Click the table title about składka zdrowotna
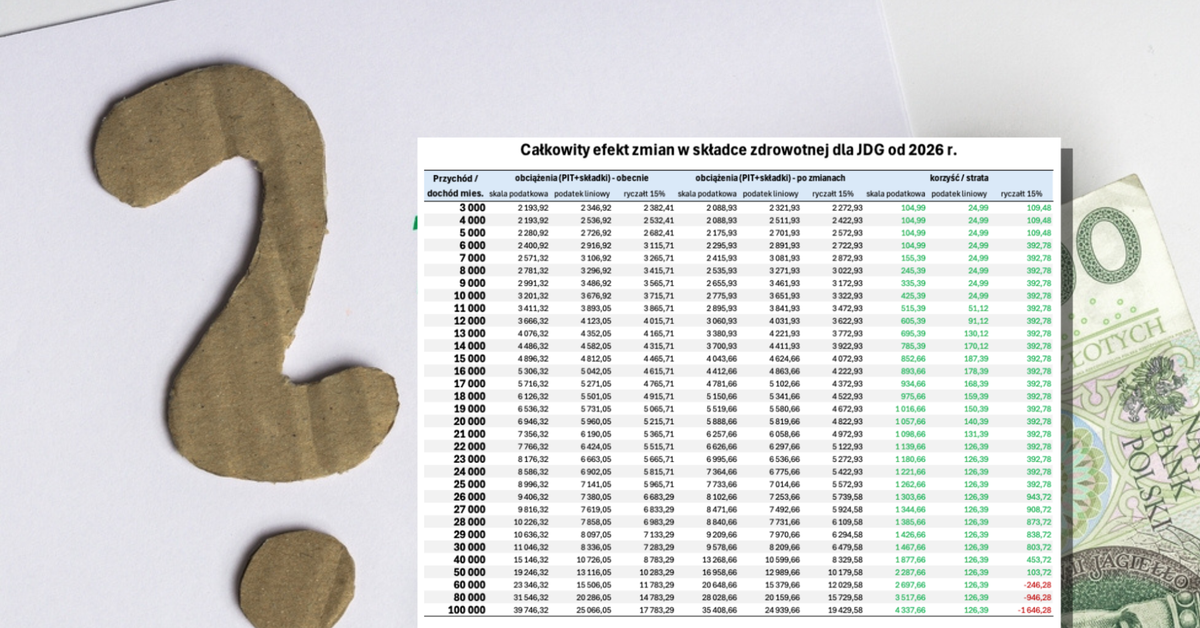Viewport: 1200px width, 628px height. 739,150
